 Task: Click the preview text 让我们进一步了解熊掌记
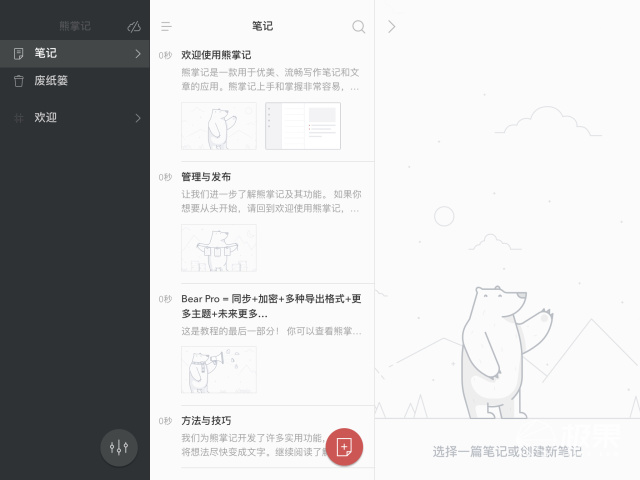point(271,201)
